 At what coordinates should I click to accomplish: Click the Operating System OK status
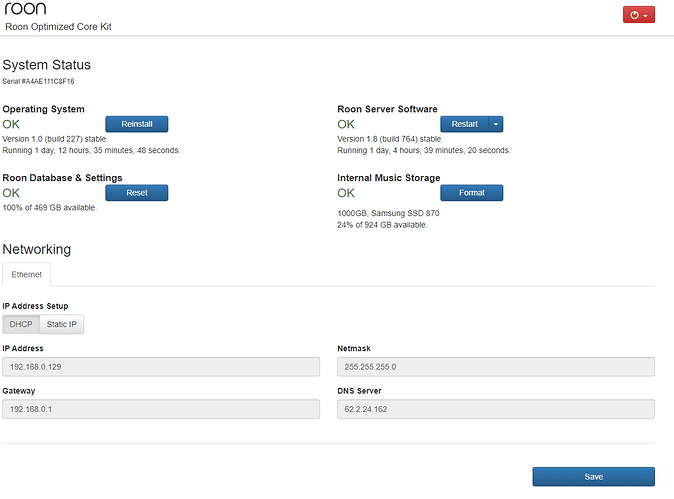click(11, 124)
